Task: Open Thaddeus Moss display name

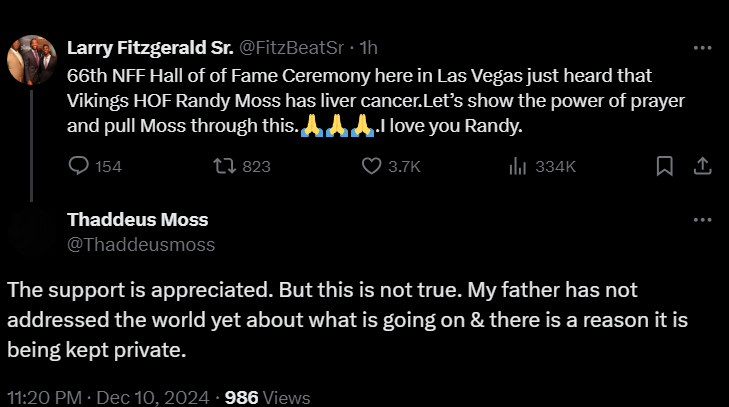Action: 137,220
